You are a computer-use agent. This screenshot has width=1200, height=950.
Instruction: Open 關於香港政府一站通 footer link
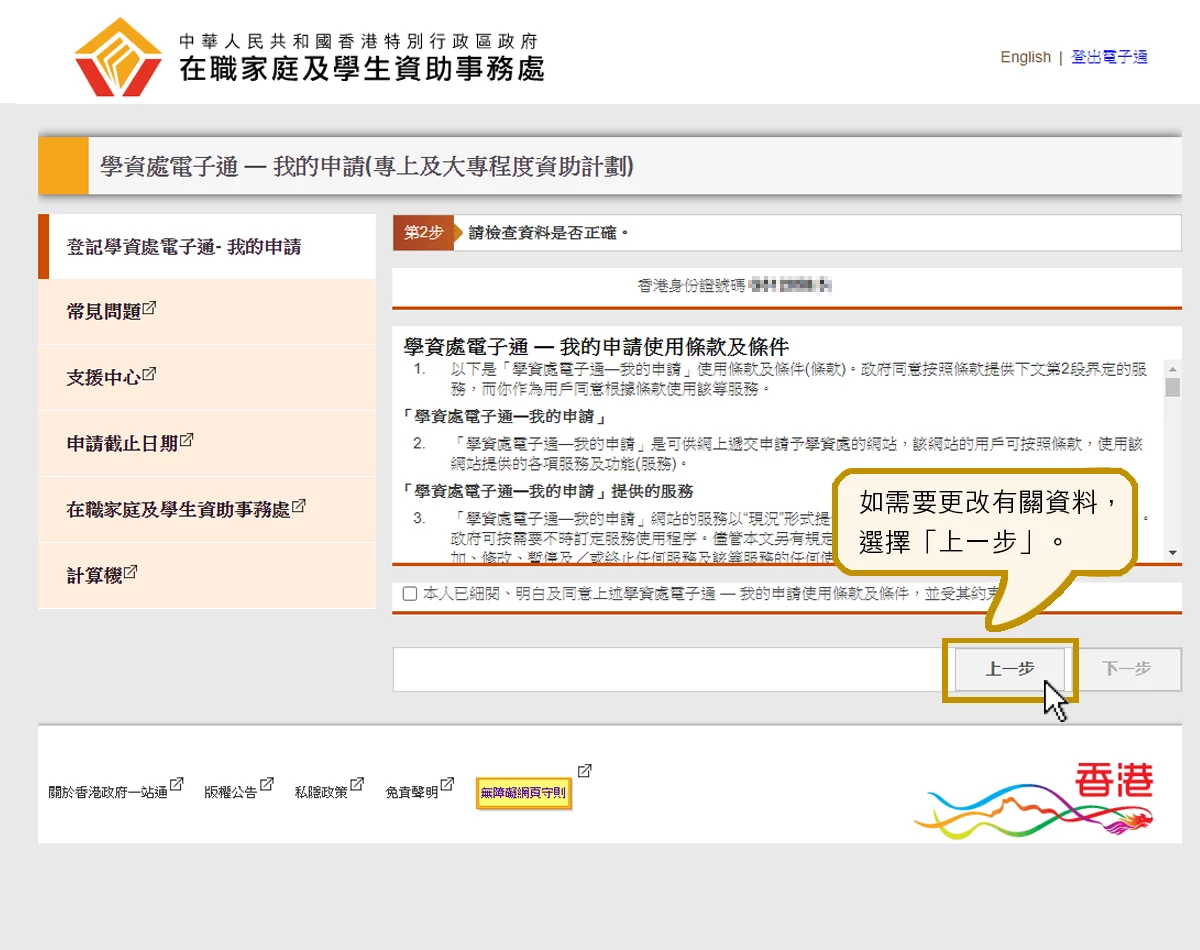[108, 793]
